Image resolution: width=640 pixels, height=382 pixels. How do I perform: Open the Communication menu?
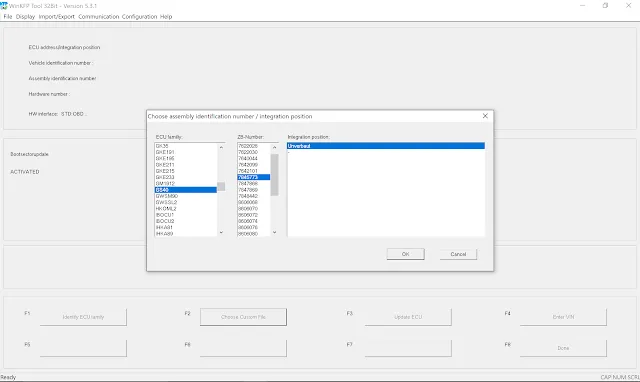pos(98,17)
